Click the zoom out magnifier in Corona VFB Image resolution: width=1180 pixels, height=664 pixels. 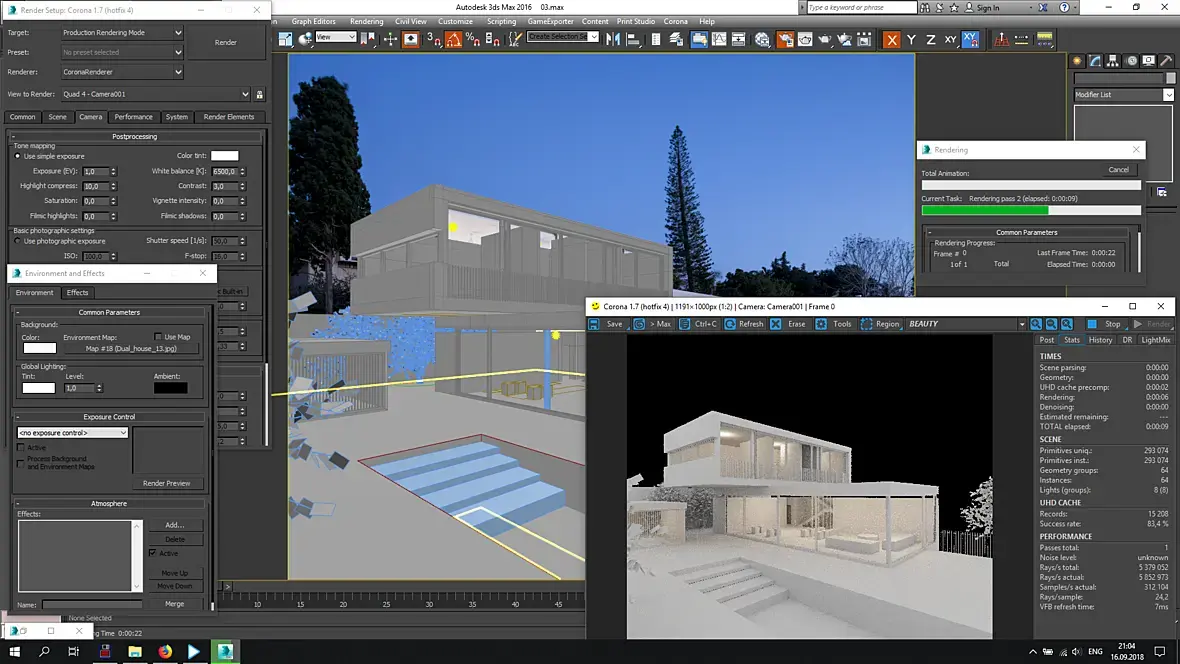coord(1051,324)
